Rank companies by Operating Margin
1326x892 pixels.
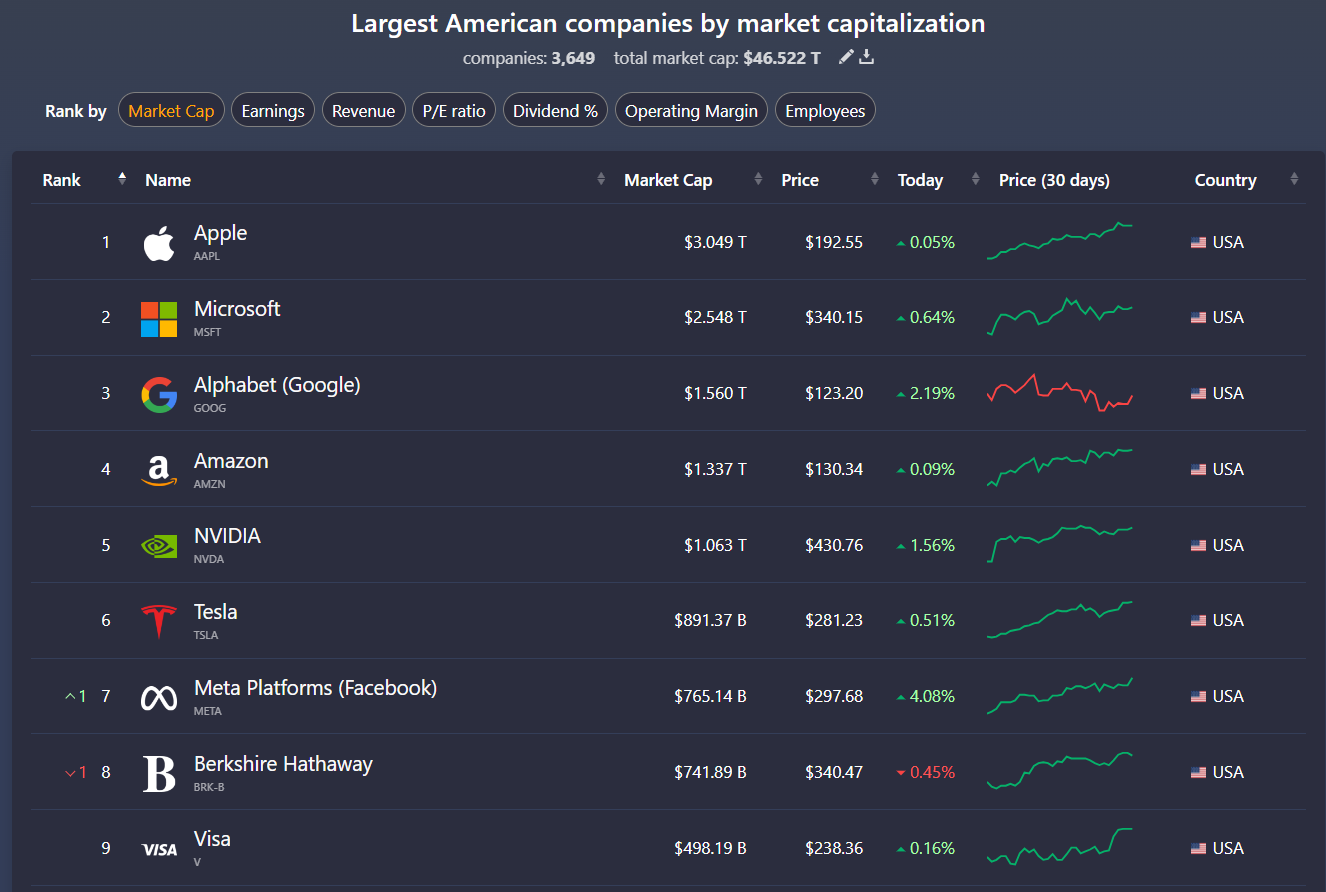tap(691, 110)
